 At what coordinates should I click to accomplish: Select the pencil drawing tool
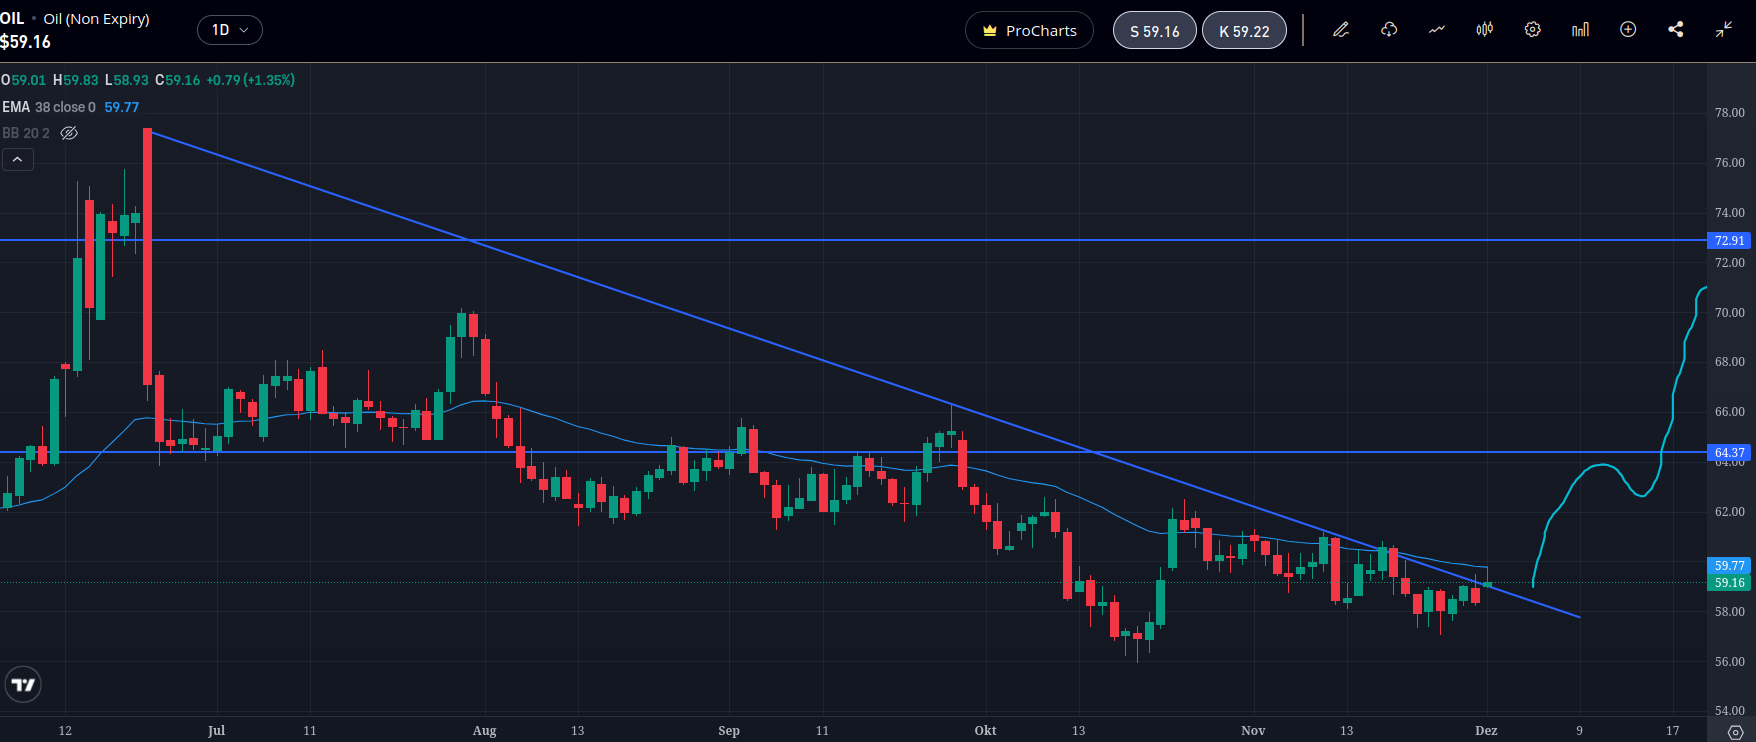1341,30
